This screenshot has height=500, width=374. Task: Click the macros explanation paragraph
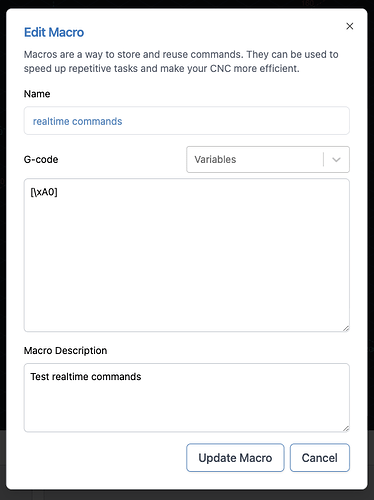(x=181, y=61)
